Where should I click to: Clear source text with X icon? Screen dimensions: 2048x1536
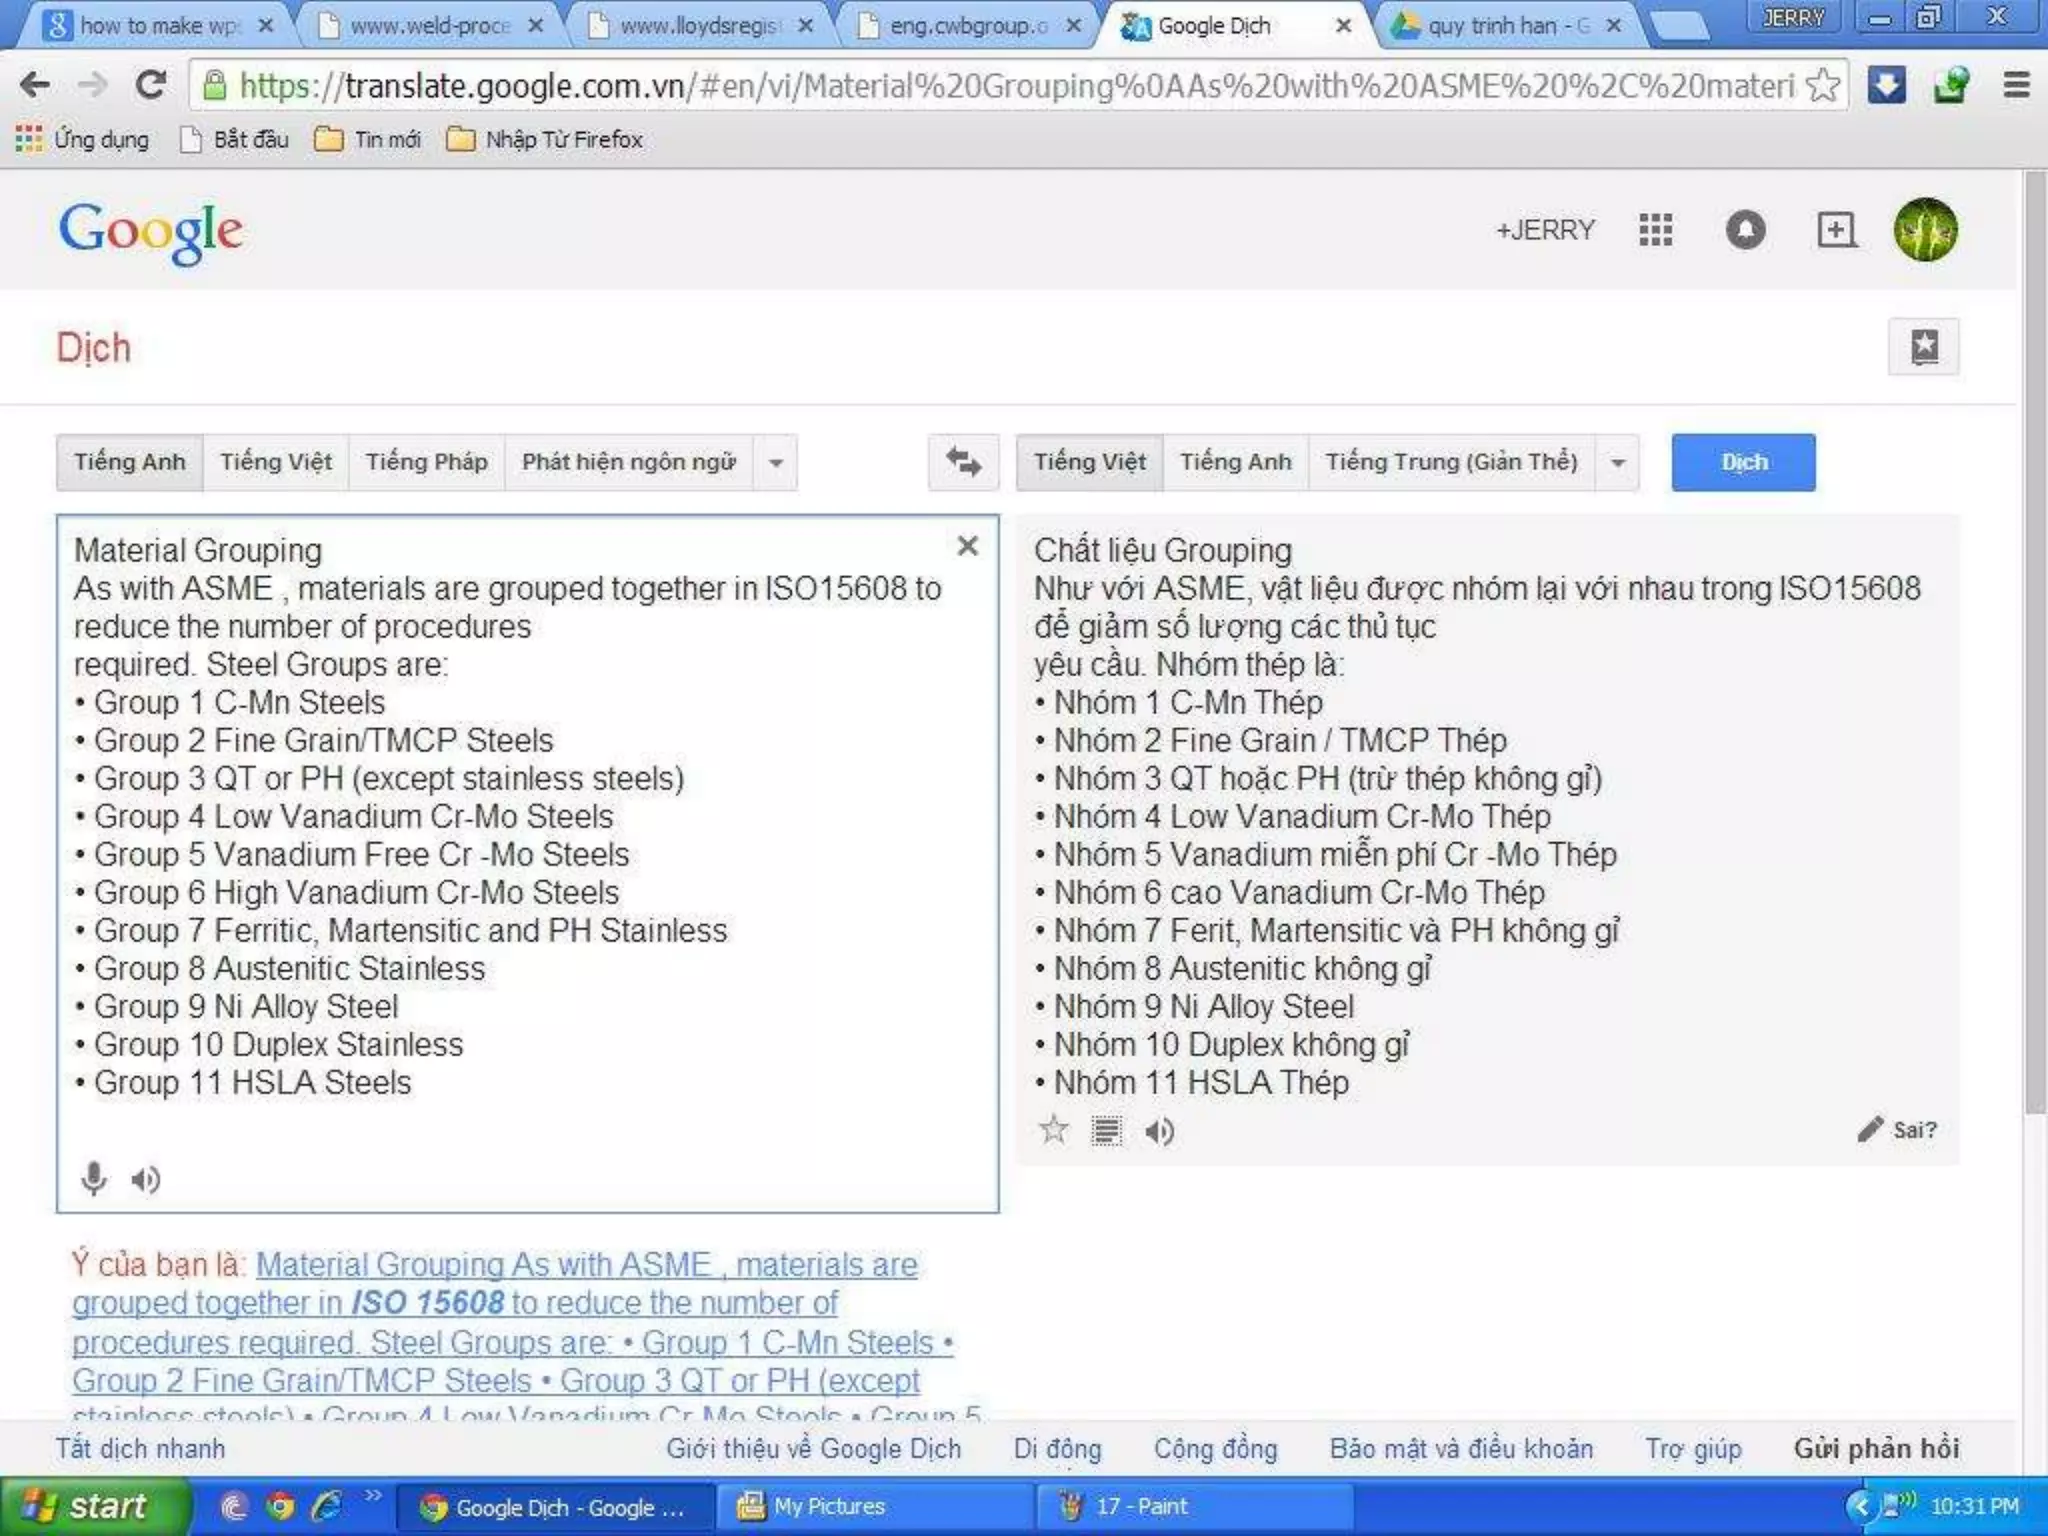[x=967, y=546]
